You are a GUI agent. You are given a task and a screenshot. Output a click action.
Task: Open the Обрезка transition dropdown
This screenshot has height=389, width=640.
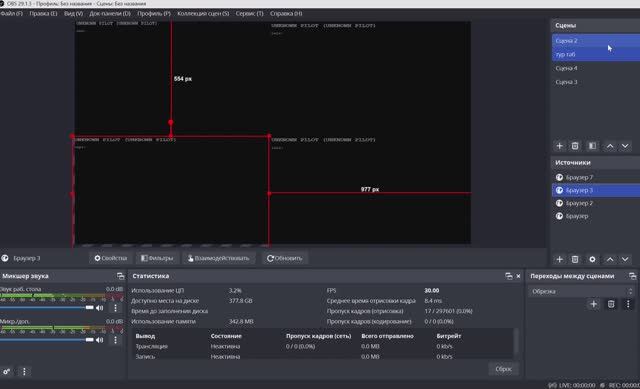pos(582,291)
